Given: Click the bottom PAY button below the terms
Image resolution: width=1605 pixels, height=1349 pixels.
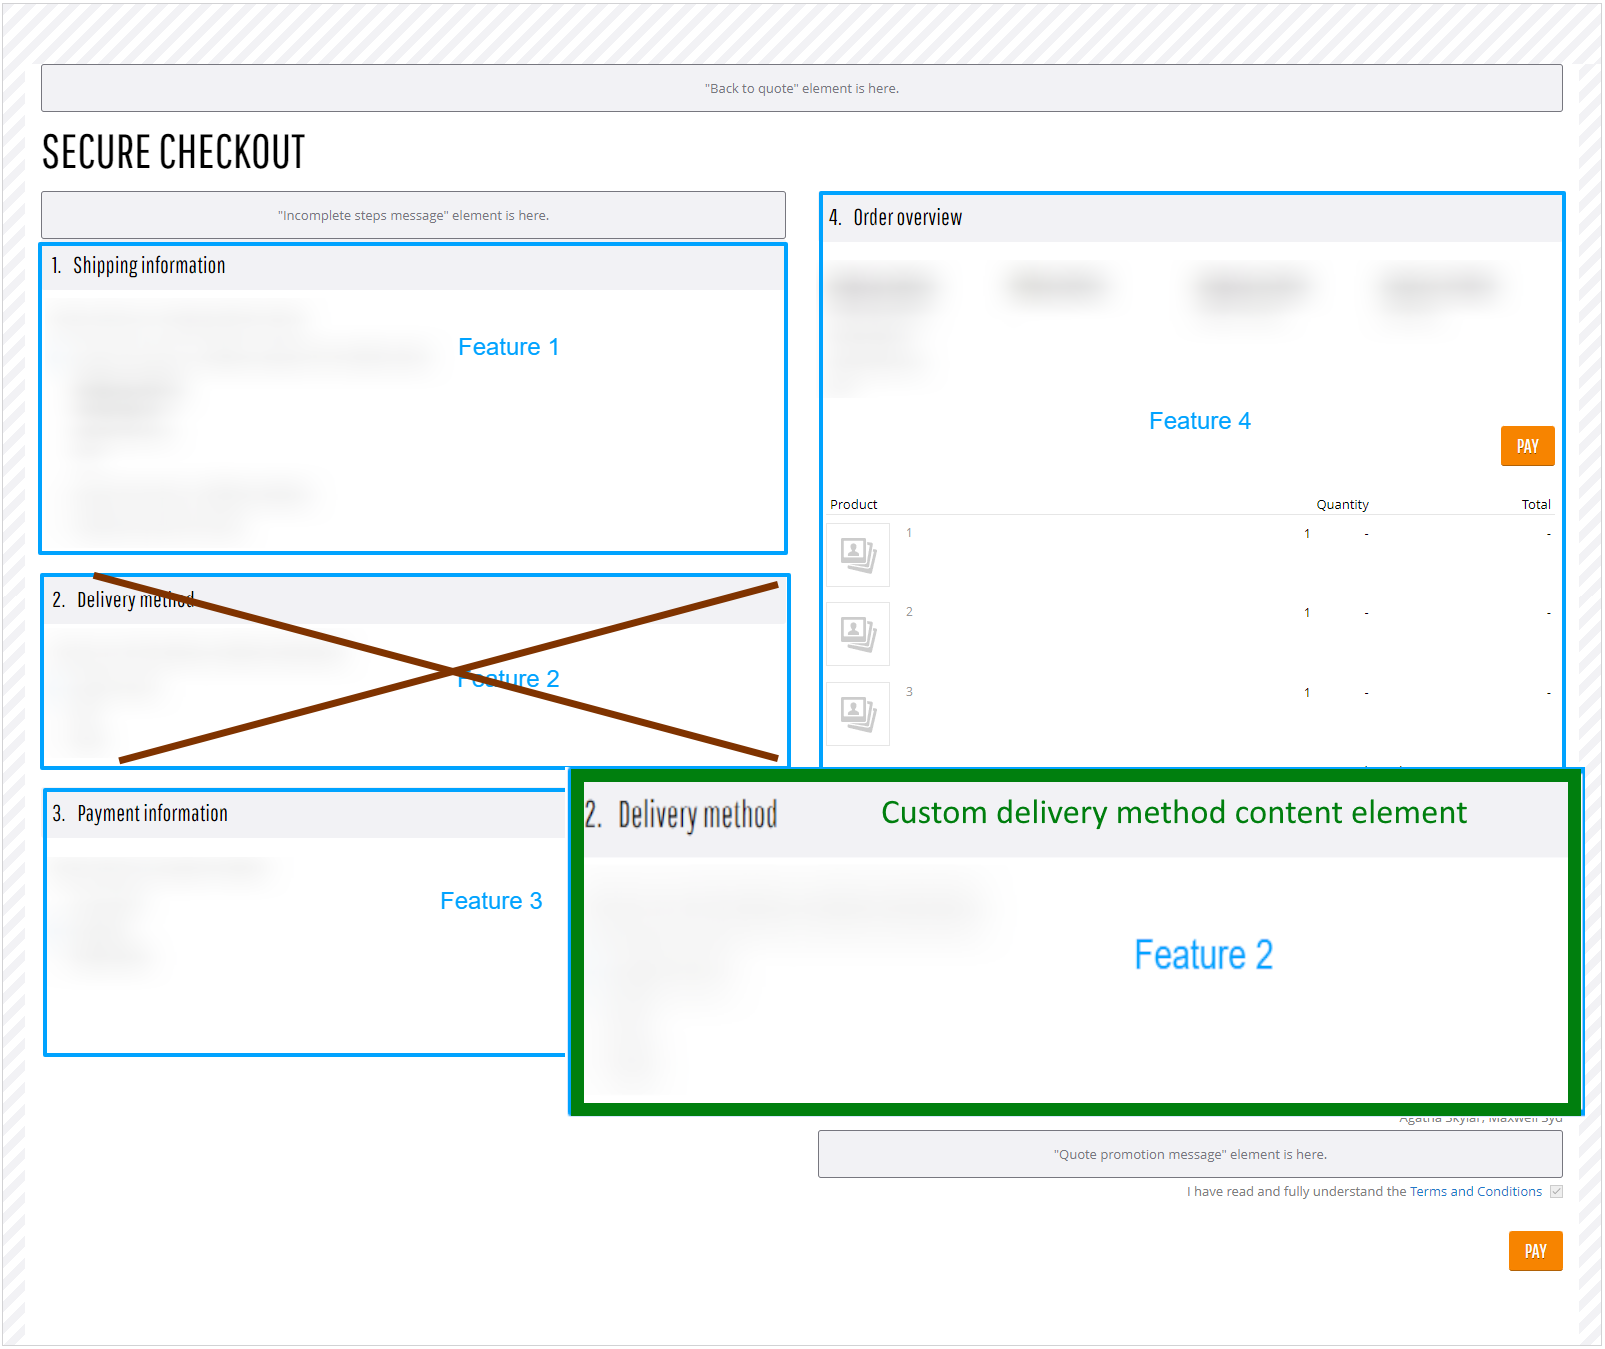Looking at the screenshot, I should click(1535, 1251).
